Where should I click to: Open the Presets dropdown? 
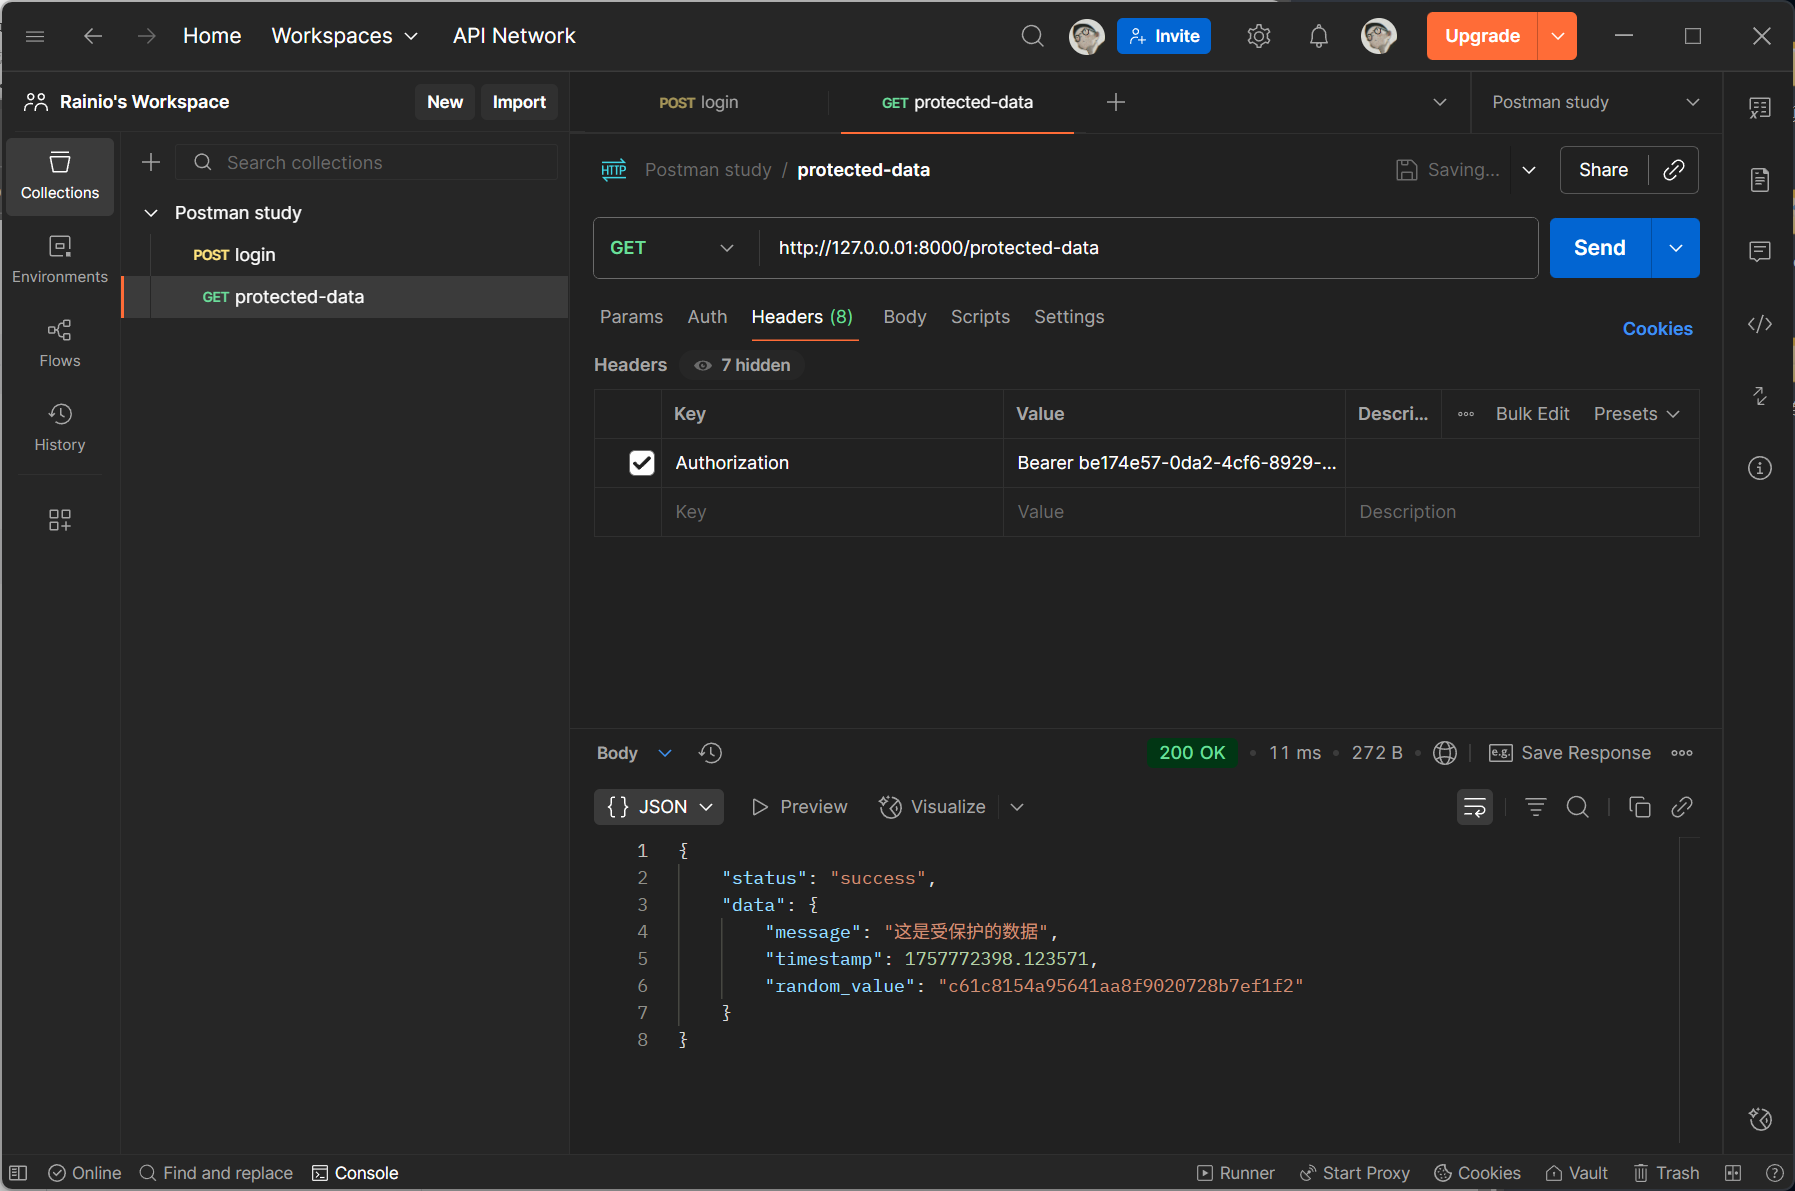pyautogui.click(x=1637, y=414)
